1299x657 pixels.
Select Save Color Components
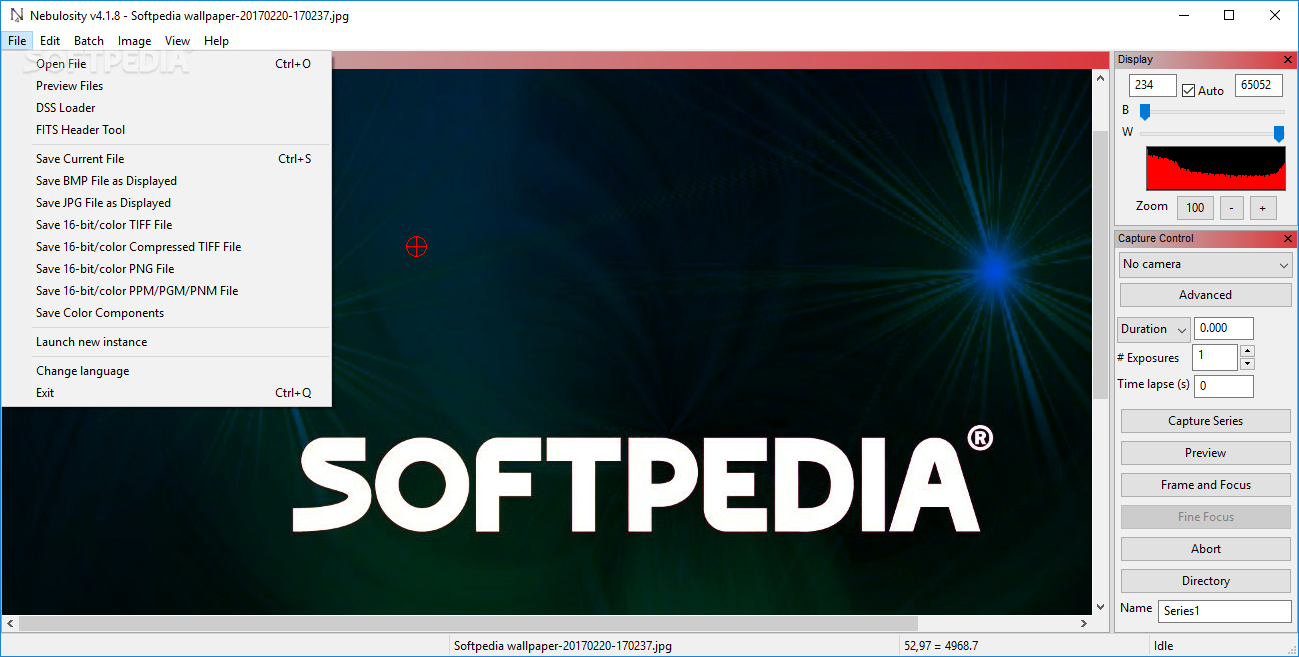[x=167, y=313]
